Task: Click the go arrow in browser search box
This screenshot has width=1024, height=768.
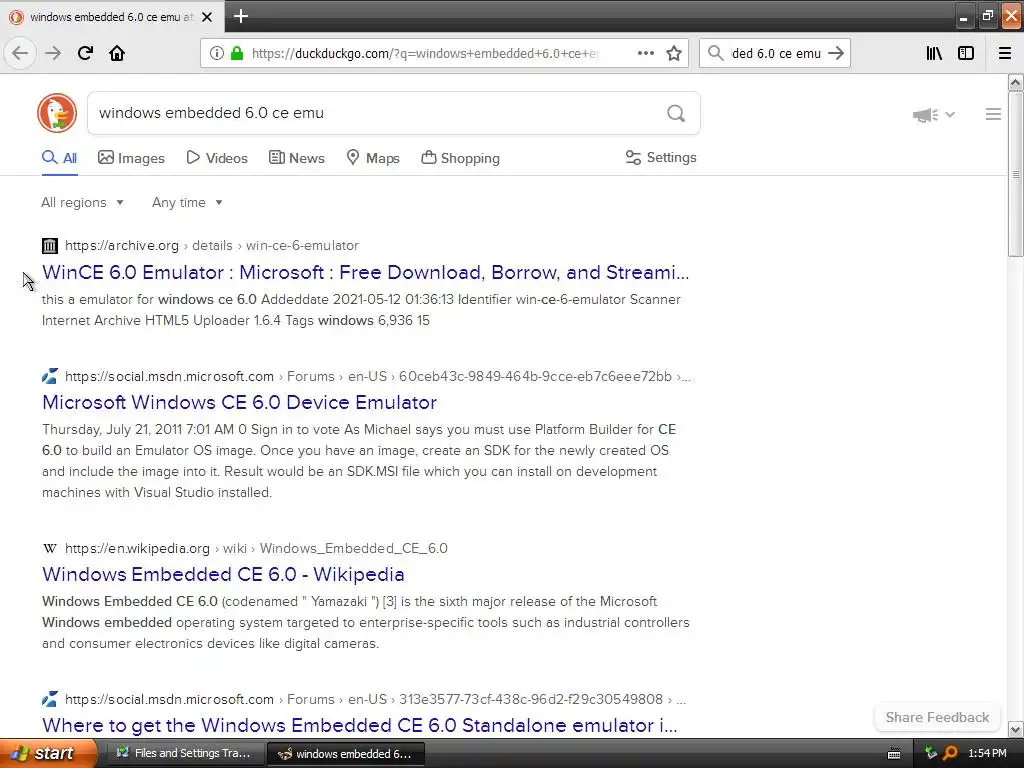Action: (836, 53)
